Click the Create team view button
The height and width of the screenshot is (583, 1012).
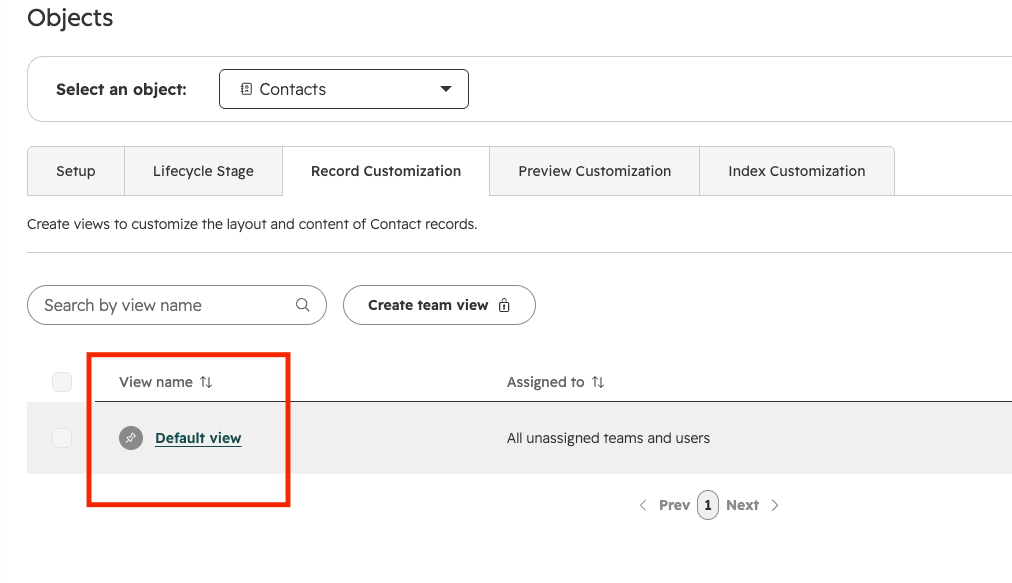pyautogui.click(x=439, y=305)
